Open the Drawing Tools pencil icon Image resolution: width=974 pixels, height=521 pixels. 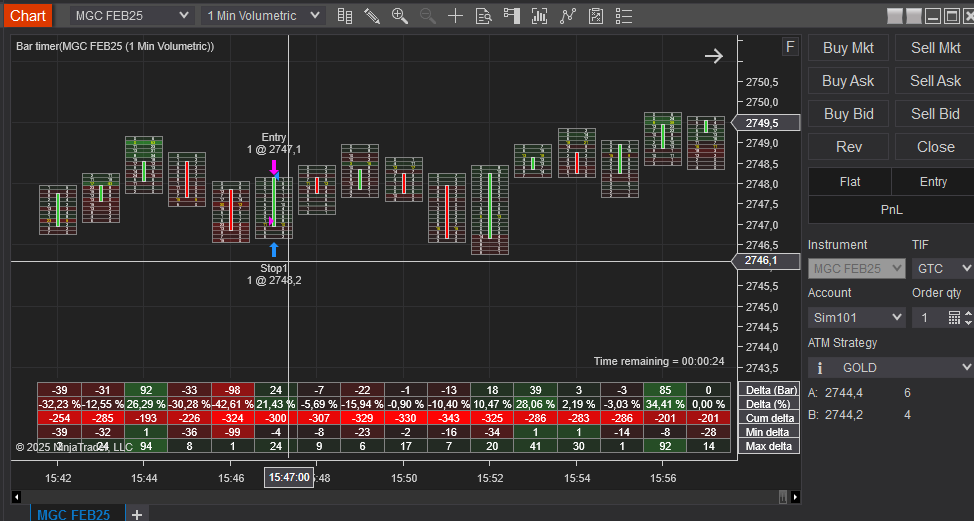click(x=372, y=16)
